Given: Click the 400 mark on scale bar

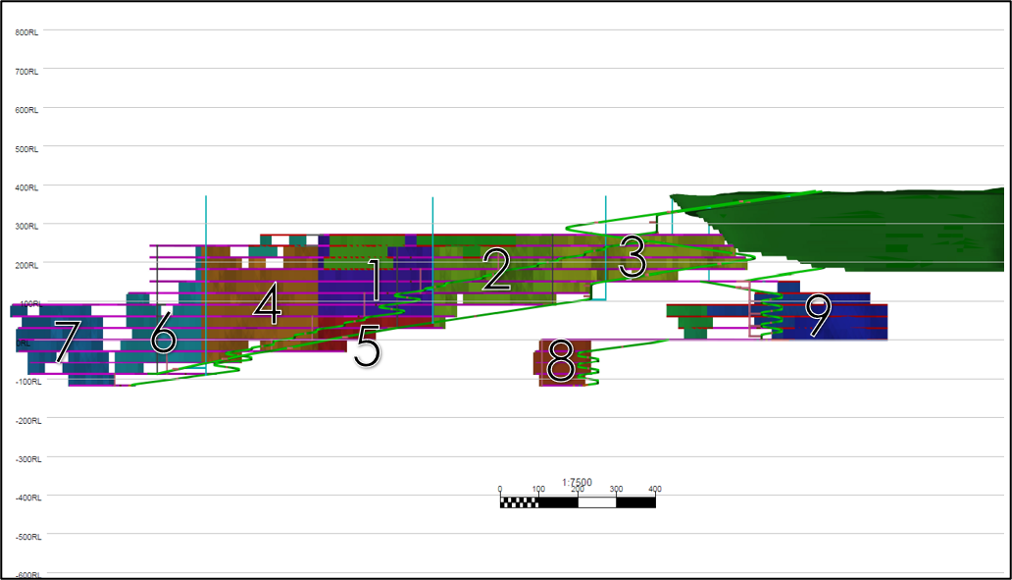Looking at the screenshot, I should click(655, 490).
